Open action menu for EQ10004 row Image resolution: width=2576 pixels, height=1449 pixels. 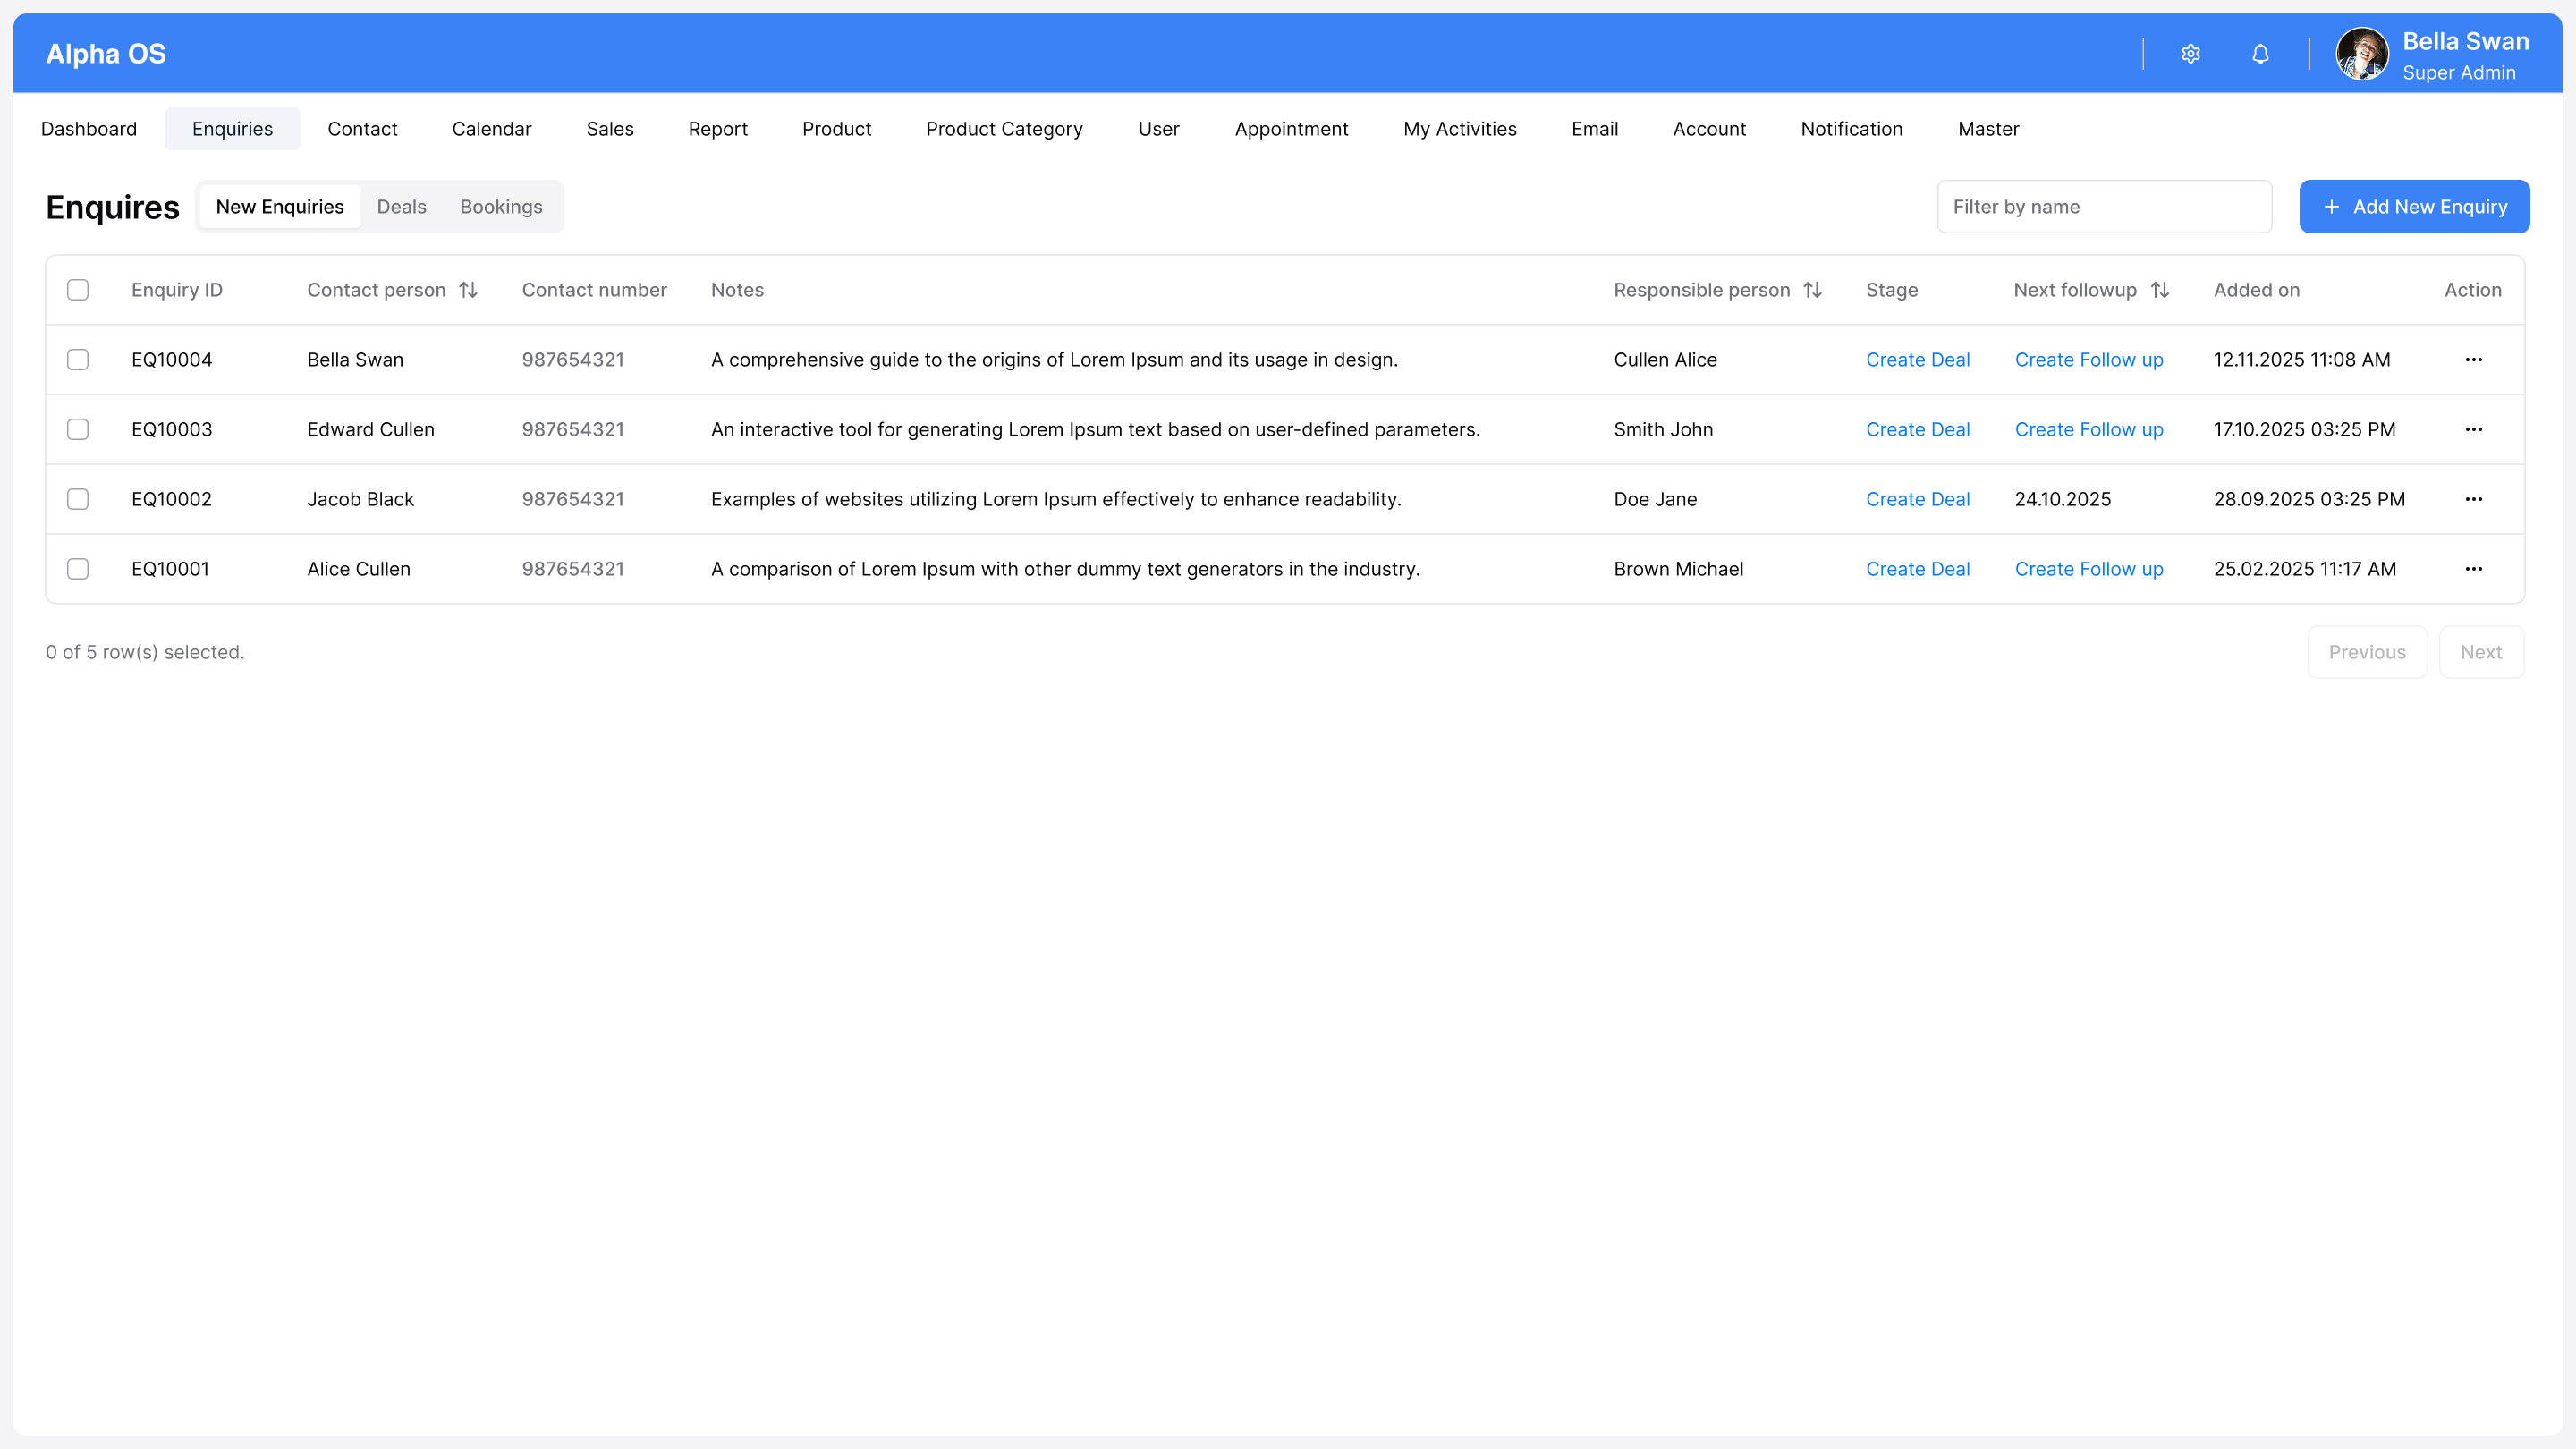click(x=2473, y=360)
